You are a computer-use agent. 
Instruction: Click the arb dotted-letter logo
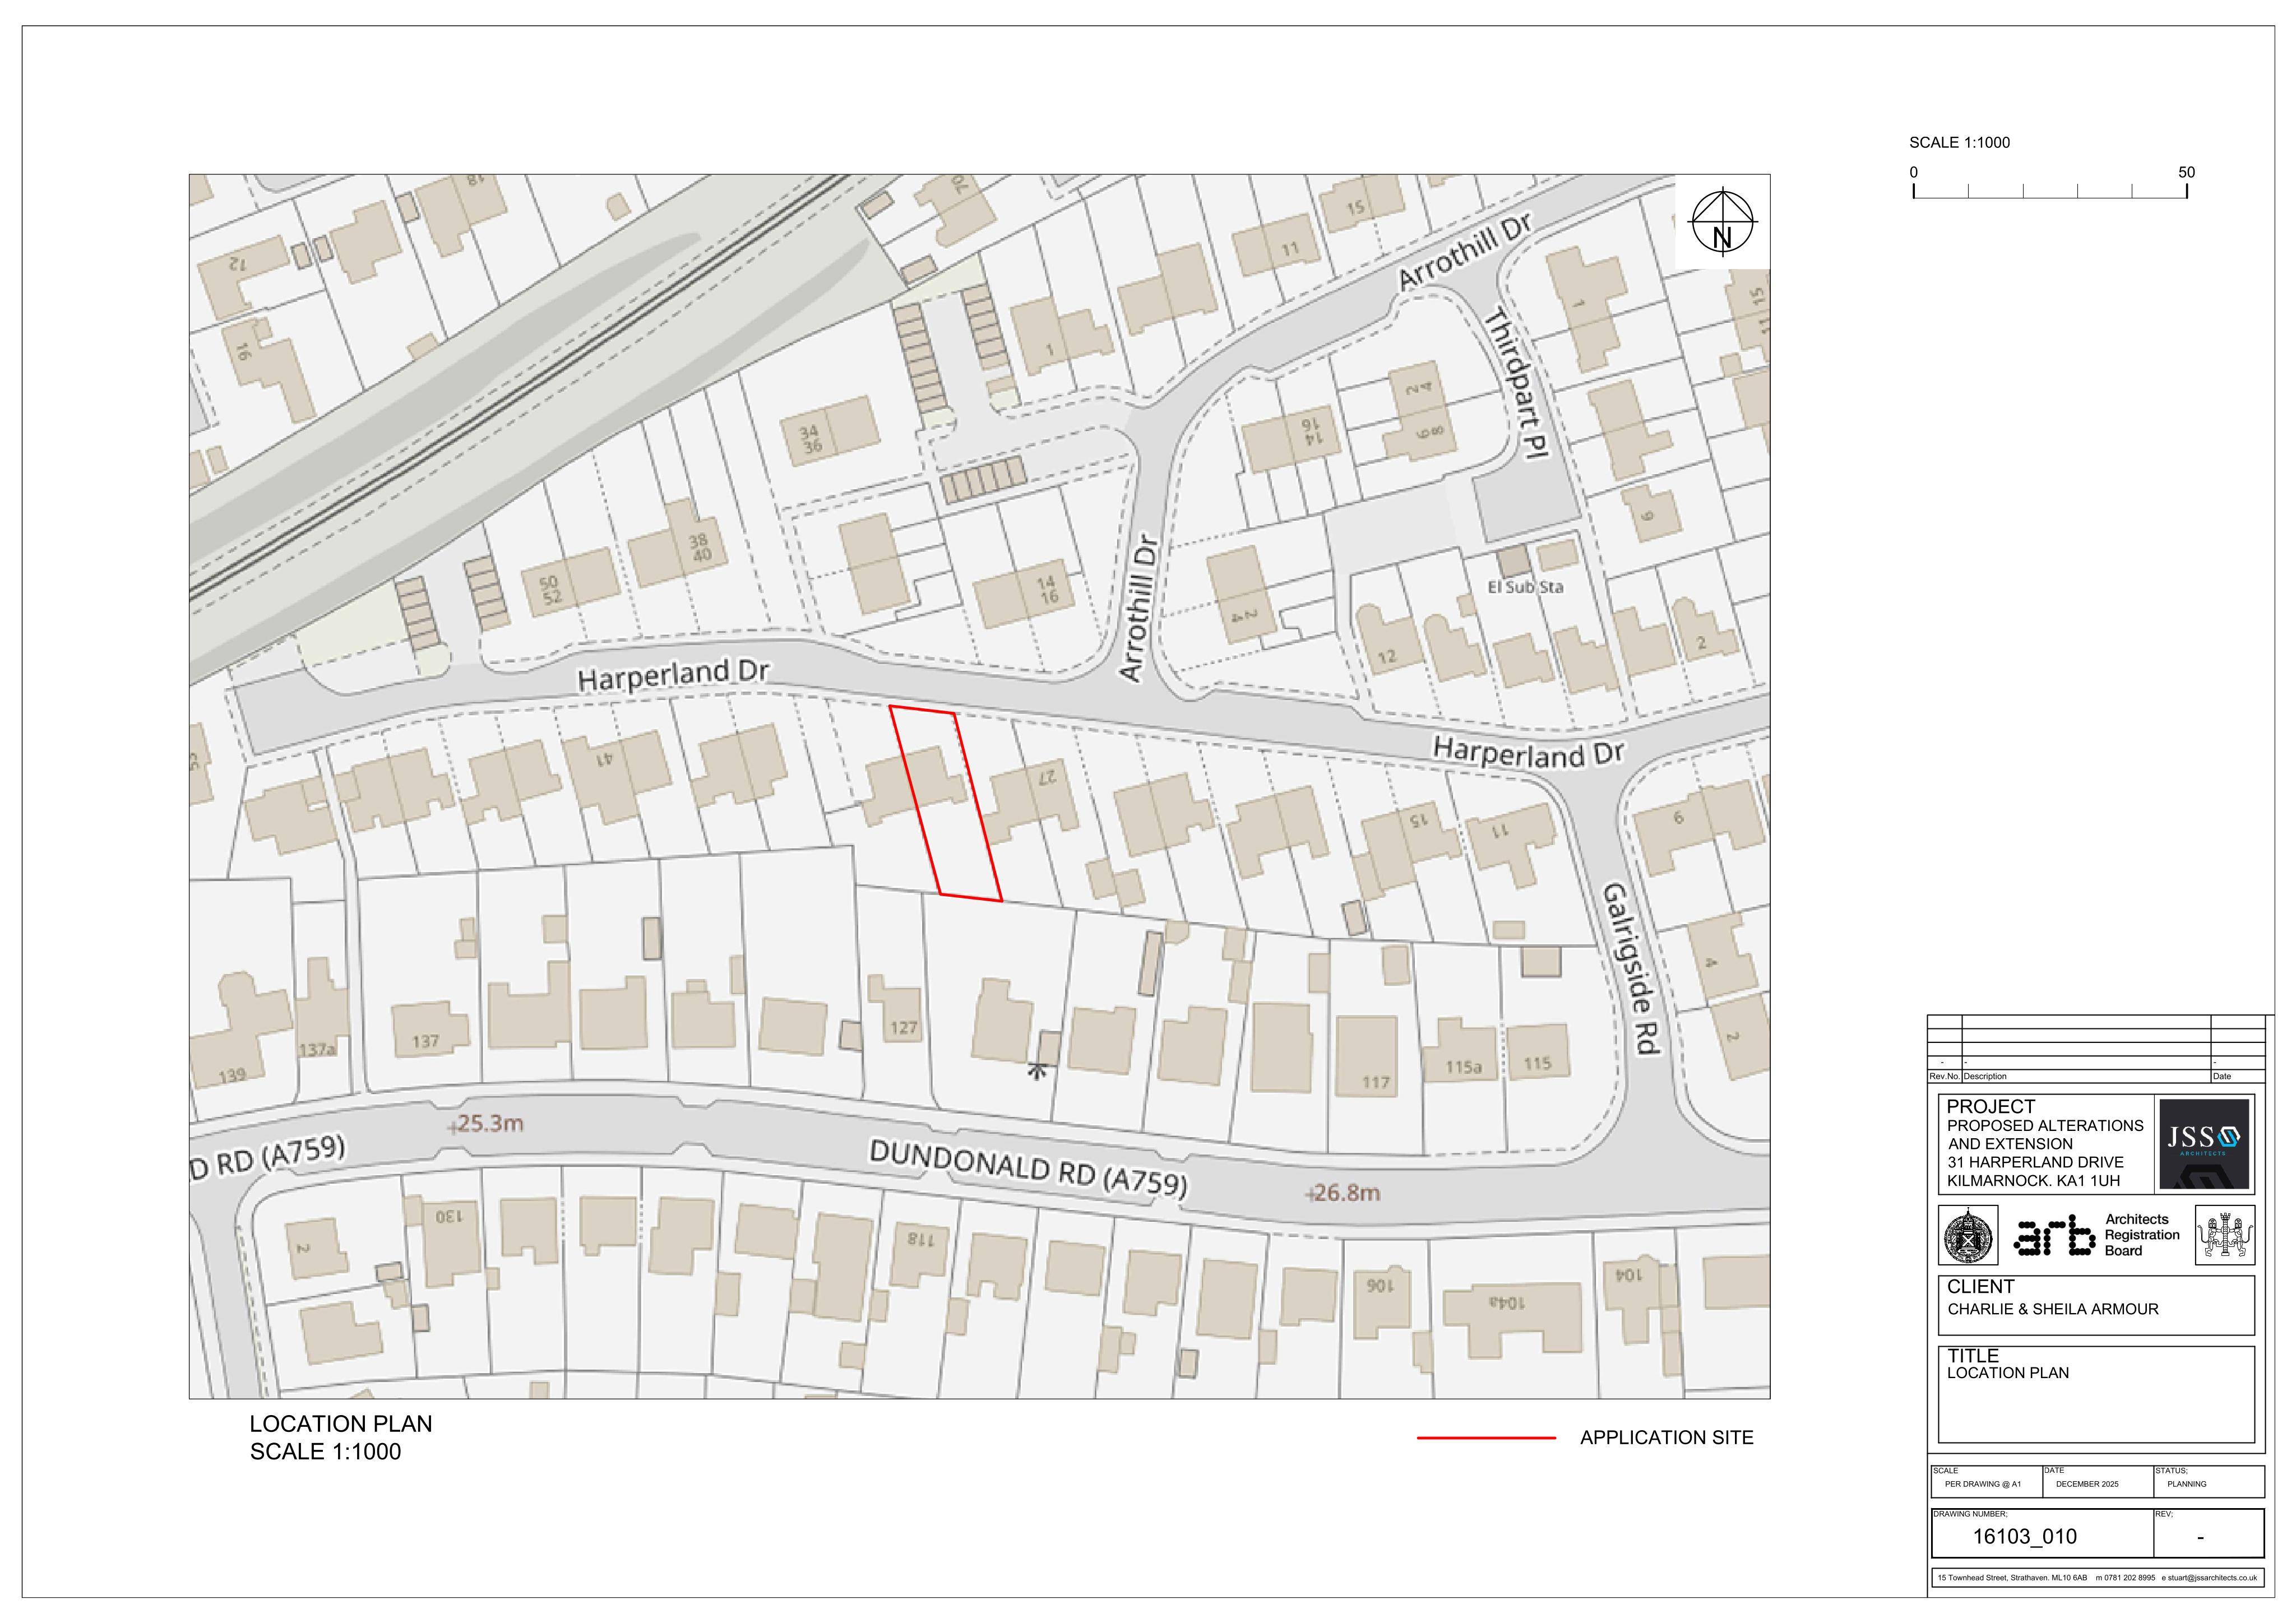pyautogui.click(x=2055, y=1235)
